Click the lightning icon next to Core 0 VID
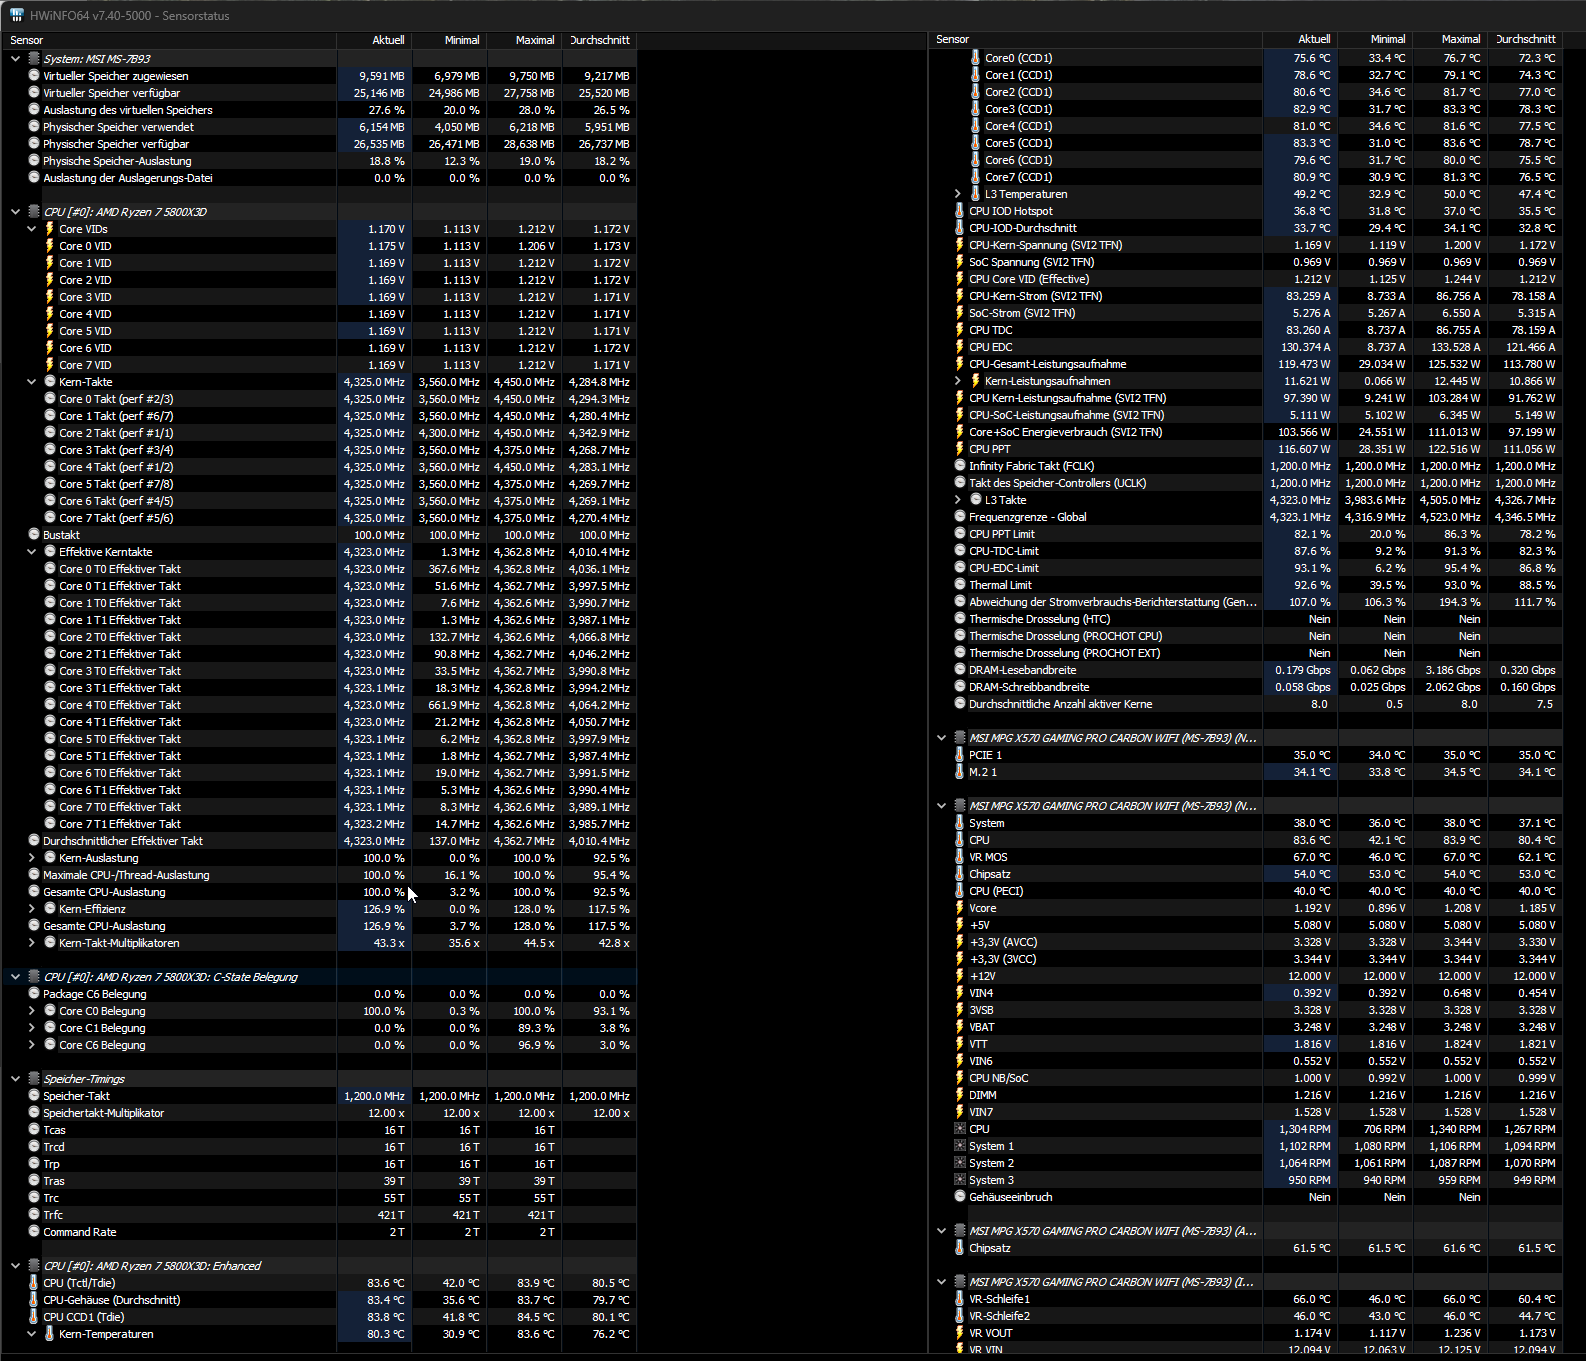This screenshot has width=1586, height=1361. pyautogui.click(x=50, y=246)
